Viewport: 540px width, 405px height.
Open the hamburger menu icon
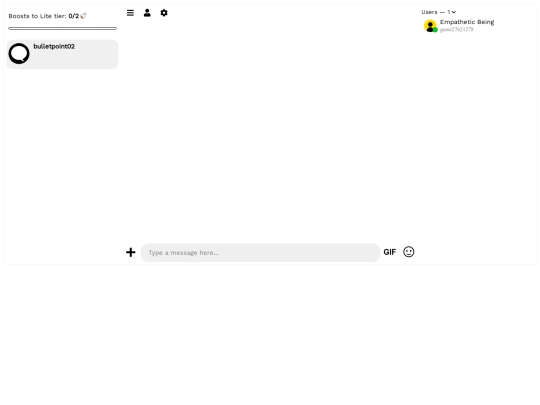[130, 13]
